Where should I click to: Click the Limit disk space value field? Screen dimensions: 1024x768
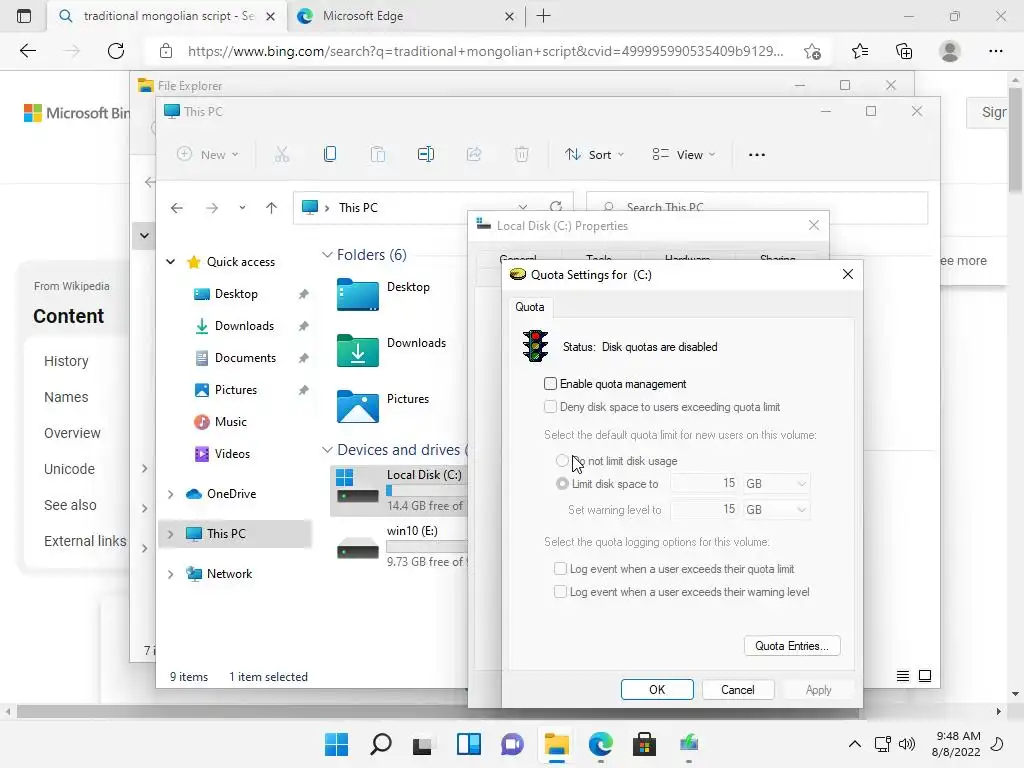(705, 484)
